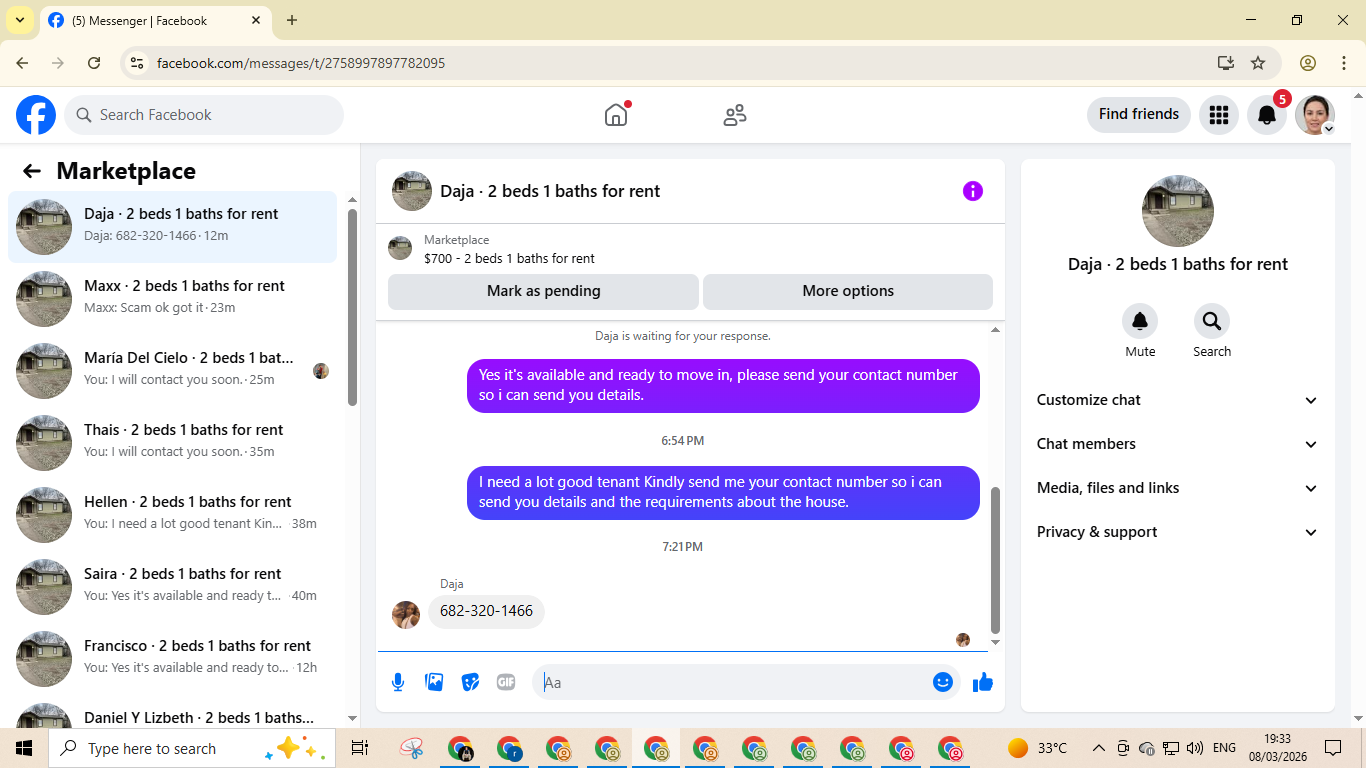The width and height of the screenshot is (1366, 768).
Task: Click Windows taskbar search box
Action: [x=190, y=748]
